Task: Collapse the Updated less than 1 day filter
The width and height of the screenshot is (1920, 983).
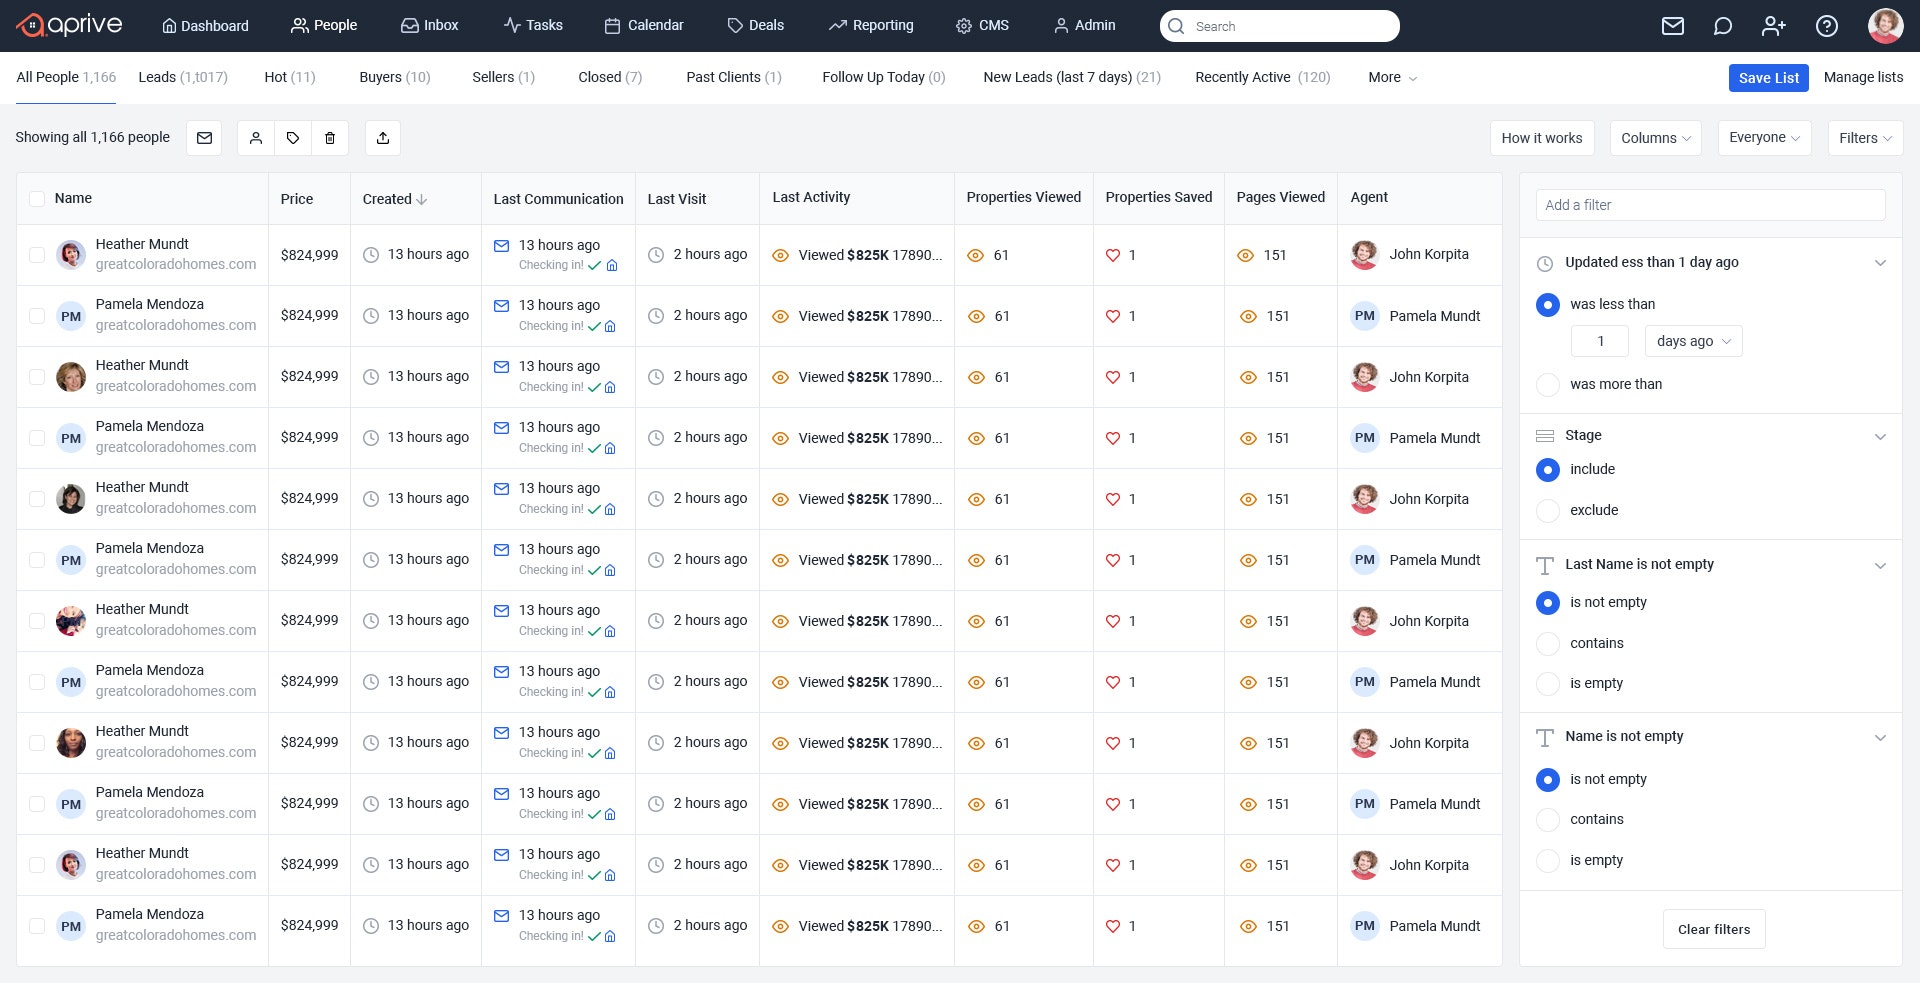Action: pyautogui.click(x=1880, y=263)
